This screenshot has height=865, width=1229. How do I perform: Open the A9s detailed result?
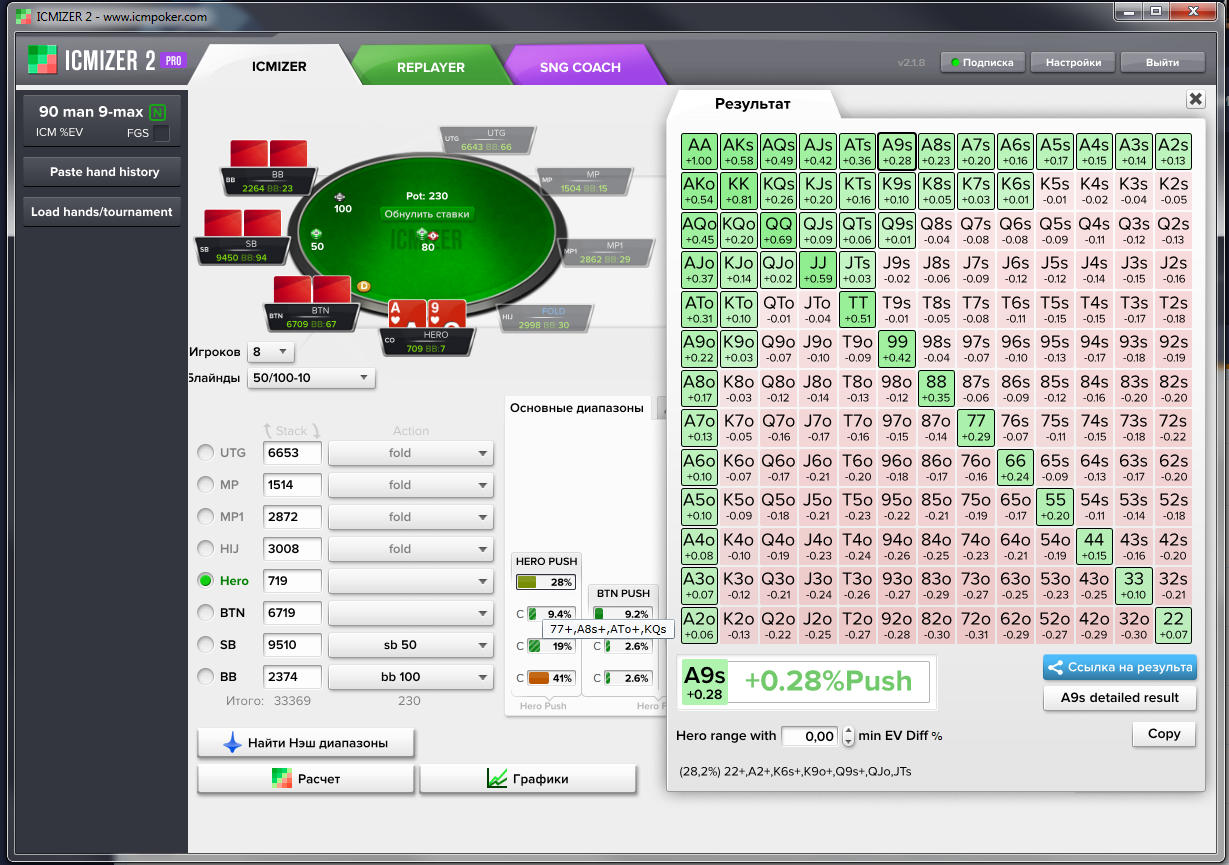pos(1120,698)
